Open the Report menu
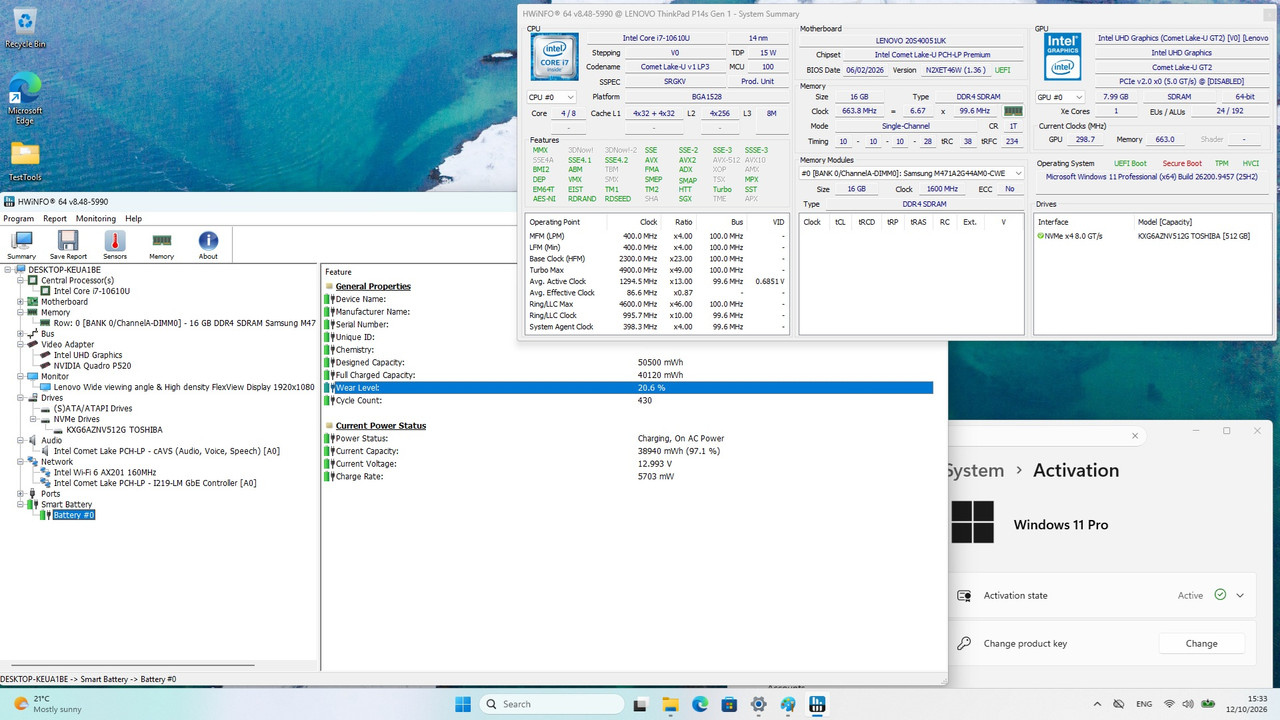 55,218
